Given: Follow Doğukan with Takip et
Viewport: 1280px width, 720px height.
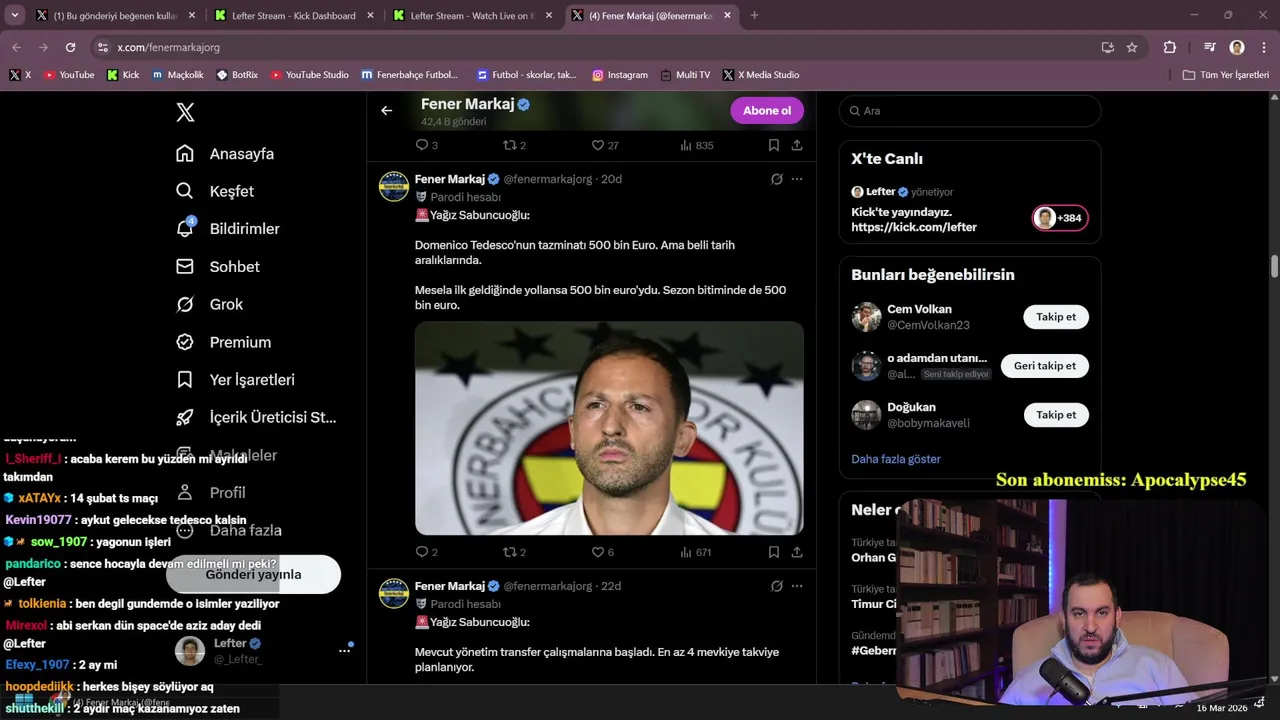Looking at the screenshot, I should [x=1056, y=415].
